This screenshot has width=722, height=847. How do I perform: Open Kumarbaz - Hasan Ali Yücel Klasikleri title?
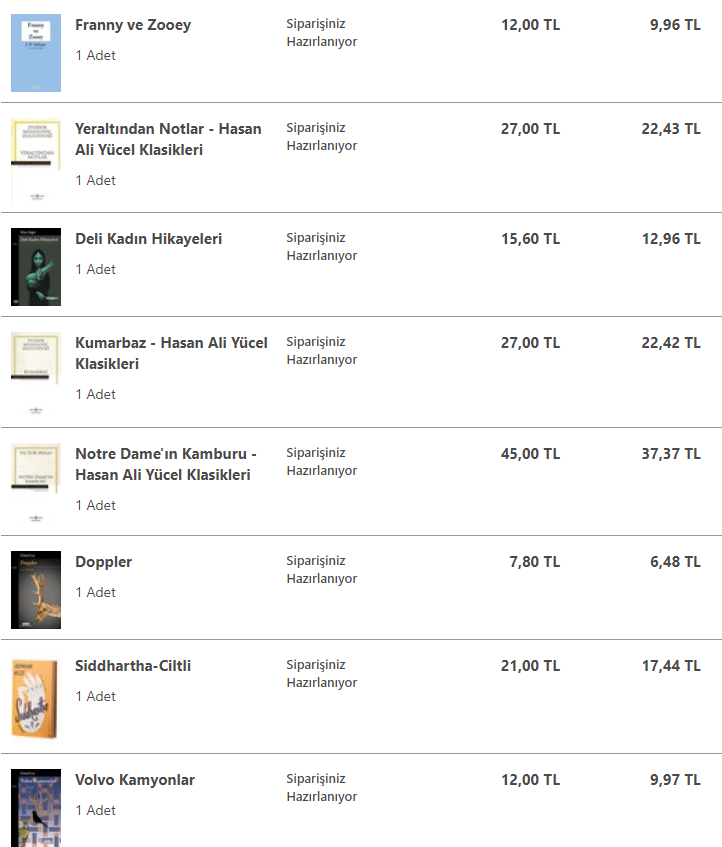[171, 353]
